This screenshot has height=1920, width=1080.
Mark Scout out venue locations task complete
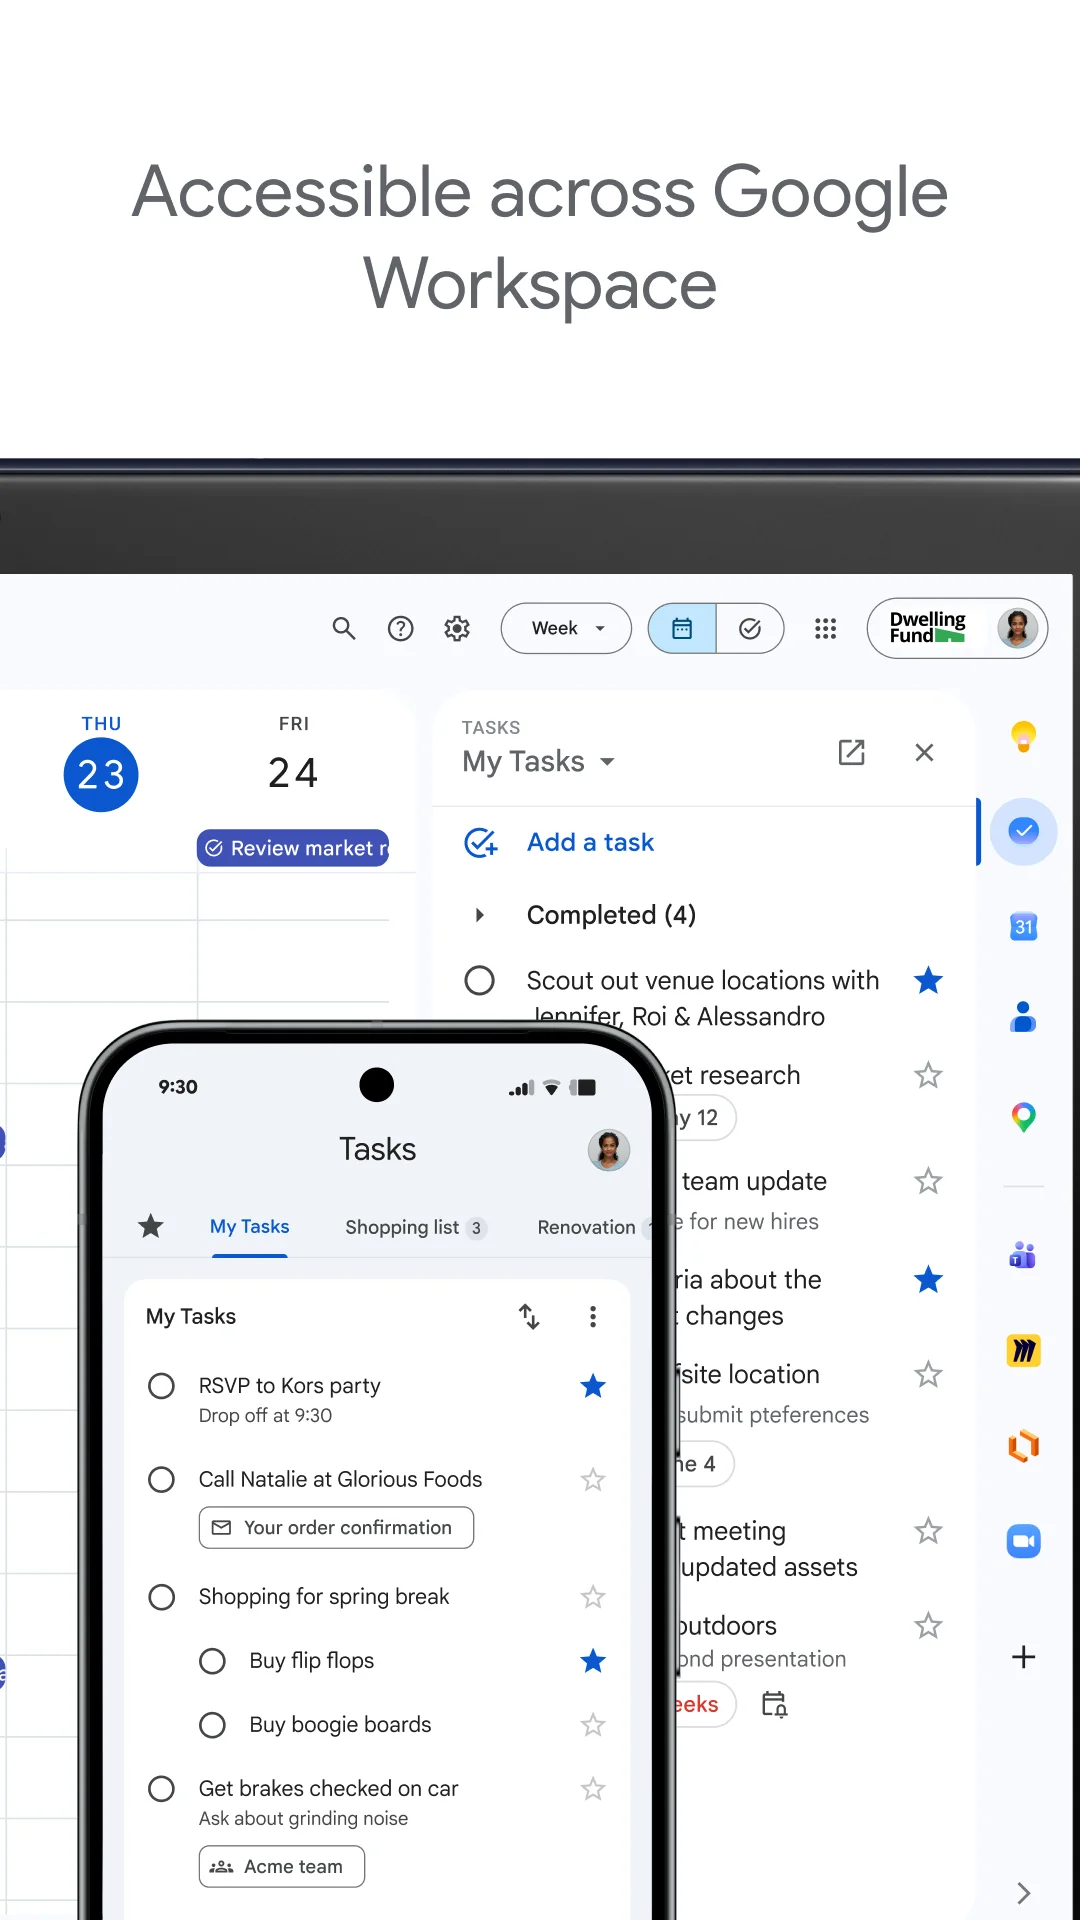480,980
